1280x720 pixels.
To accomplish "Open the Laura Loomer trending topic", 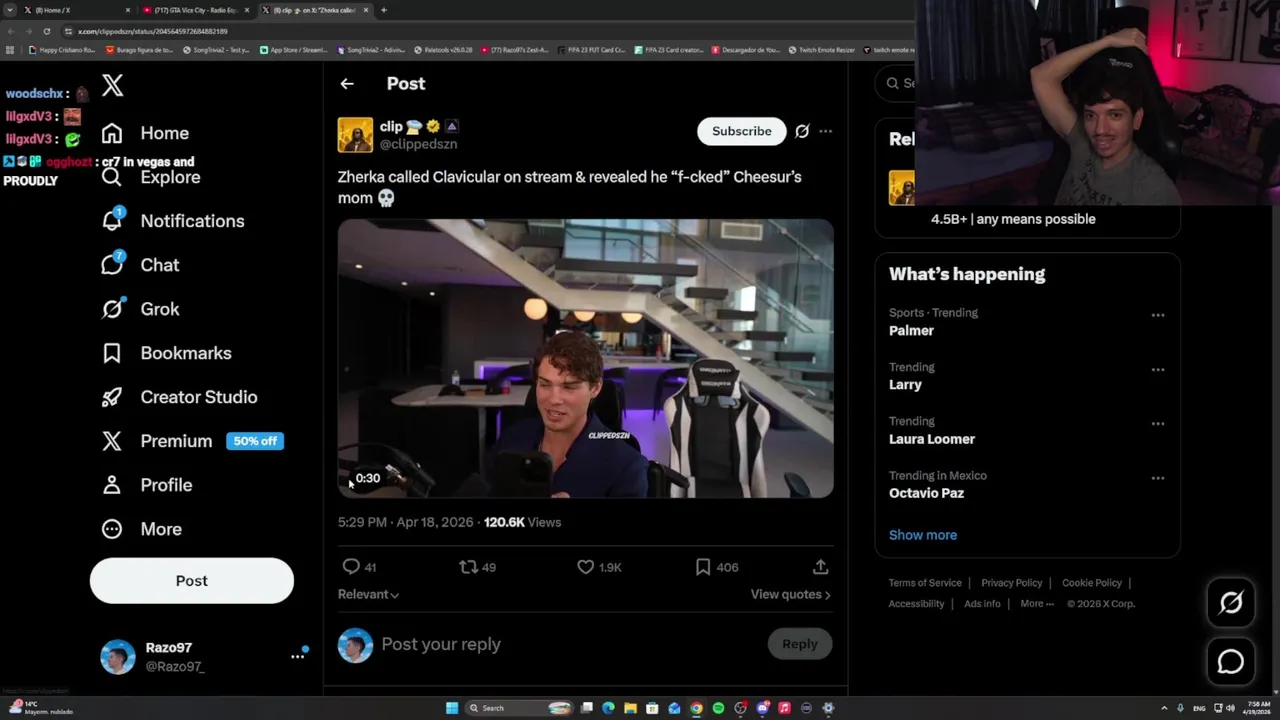I will pos(932,439).
